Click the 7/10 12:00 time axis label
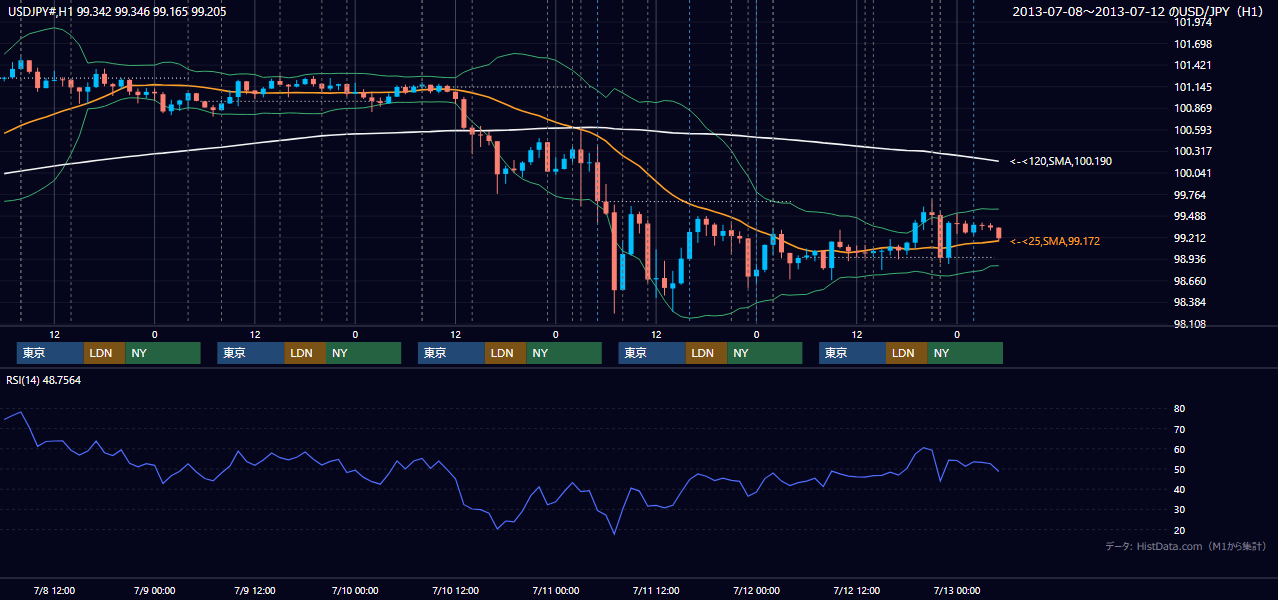The image size is (1278, 600). 455,590
